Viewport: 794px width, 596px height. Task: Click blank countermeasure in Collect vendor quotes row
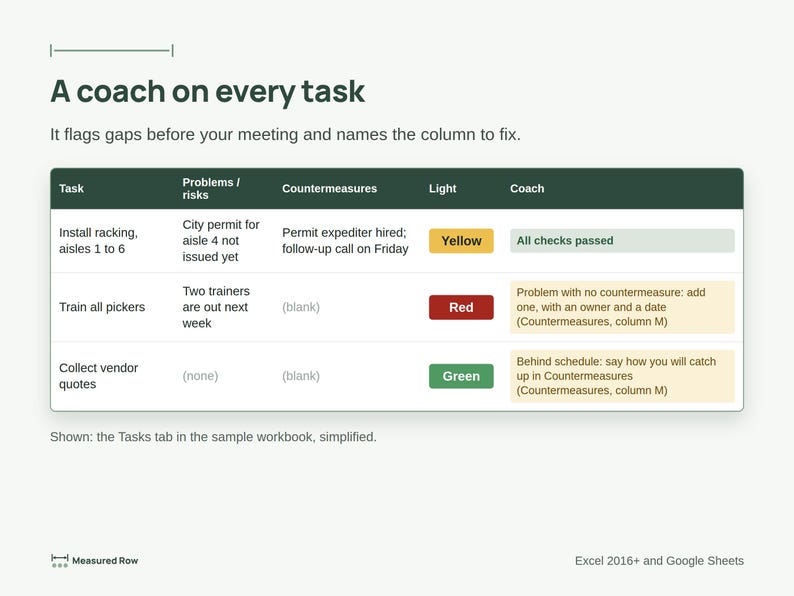pos(301,376)
